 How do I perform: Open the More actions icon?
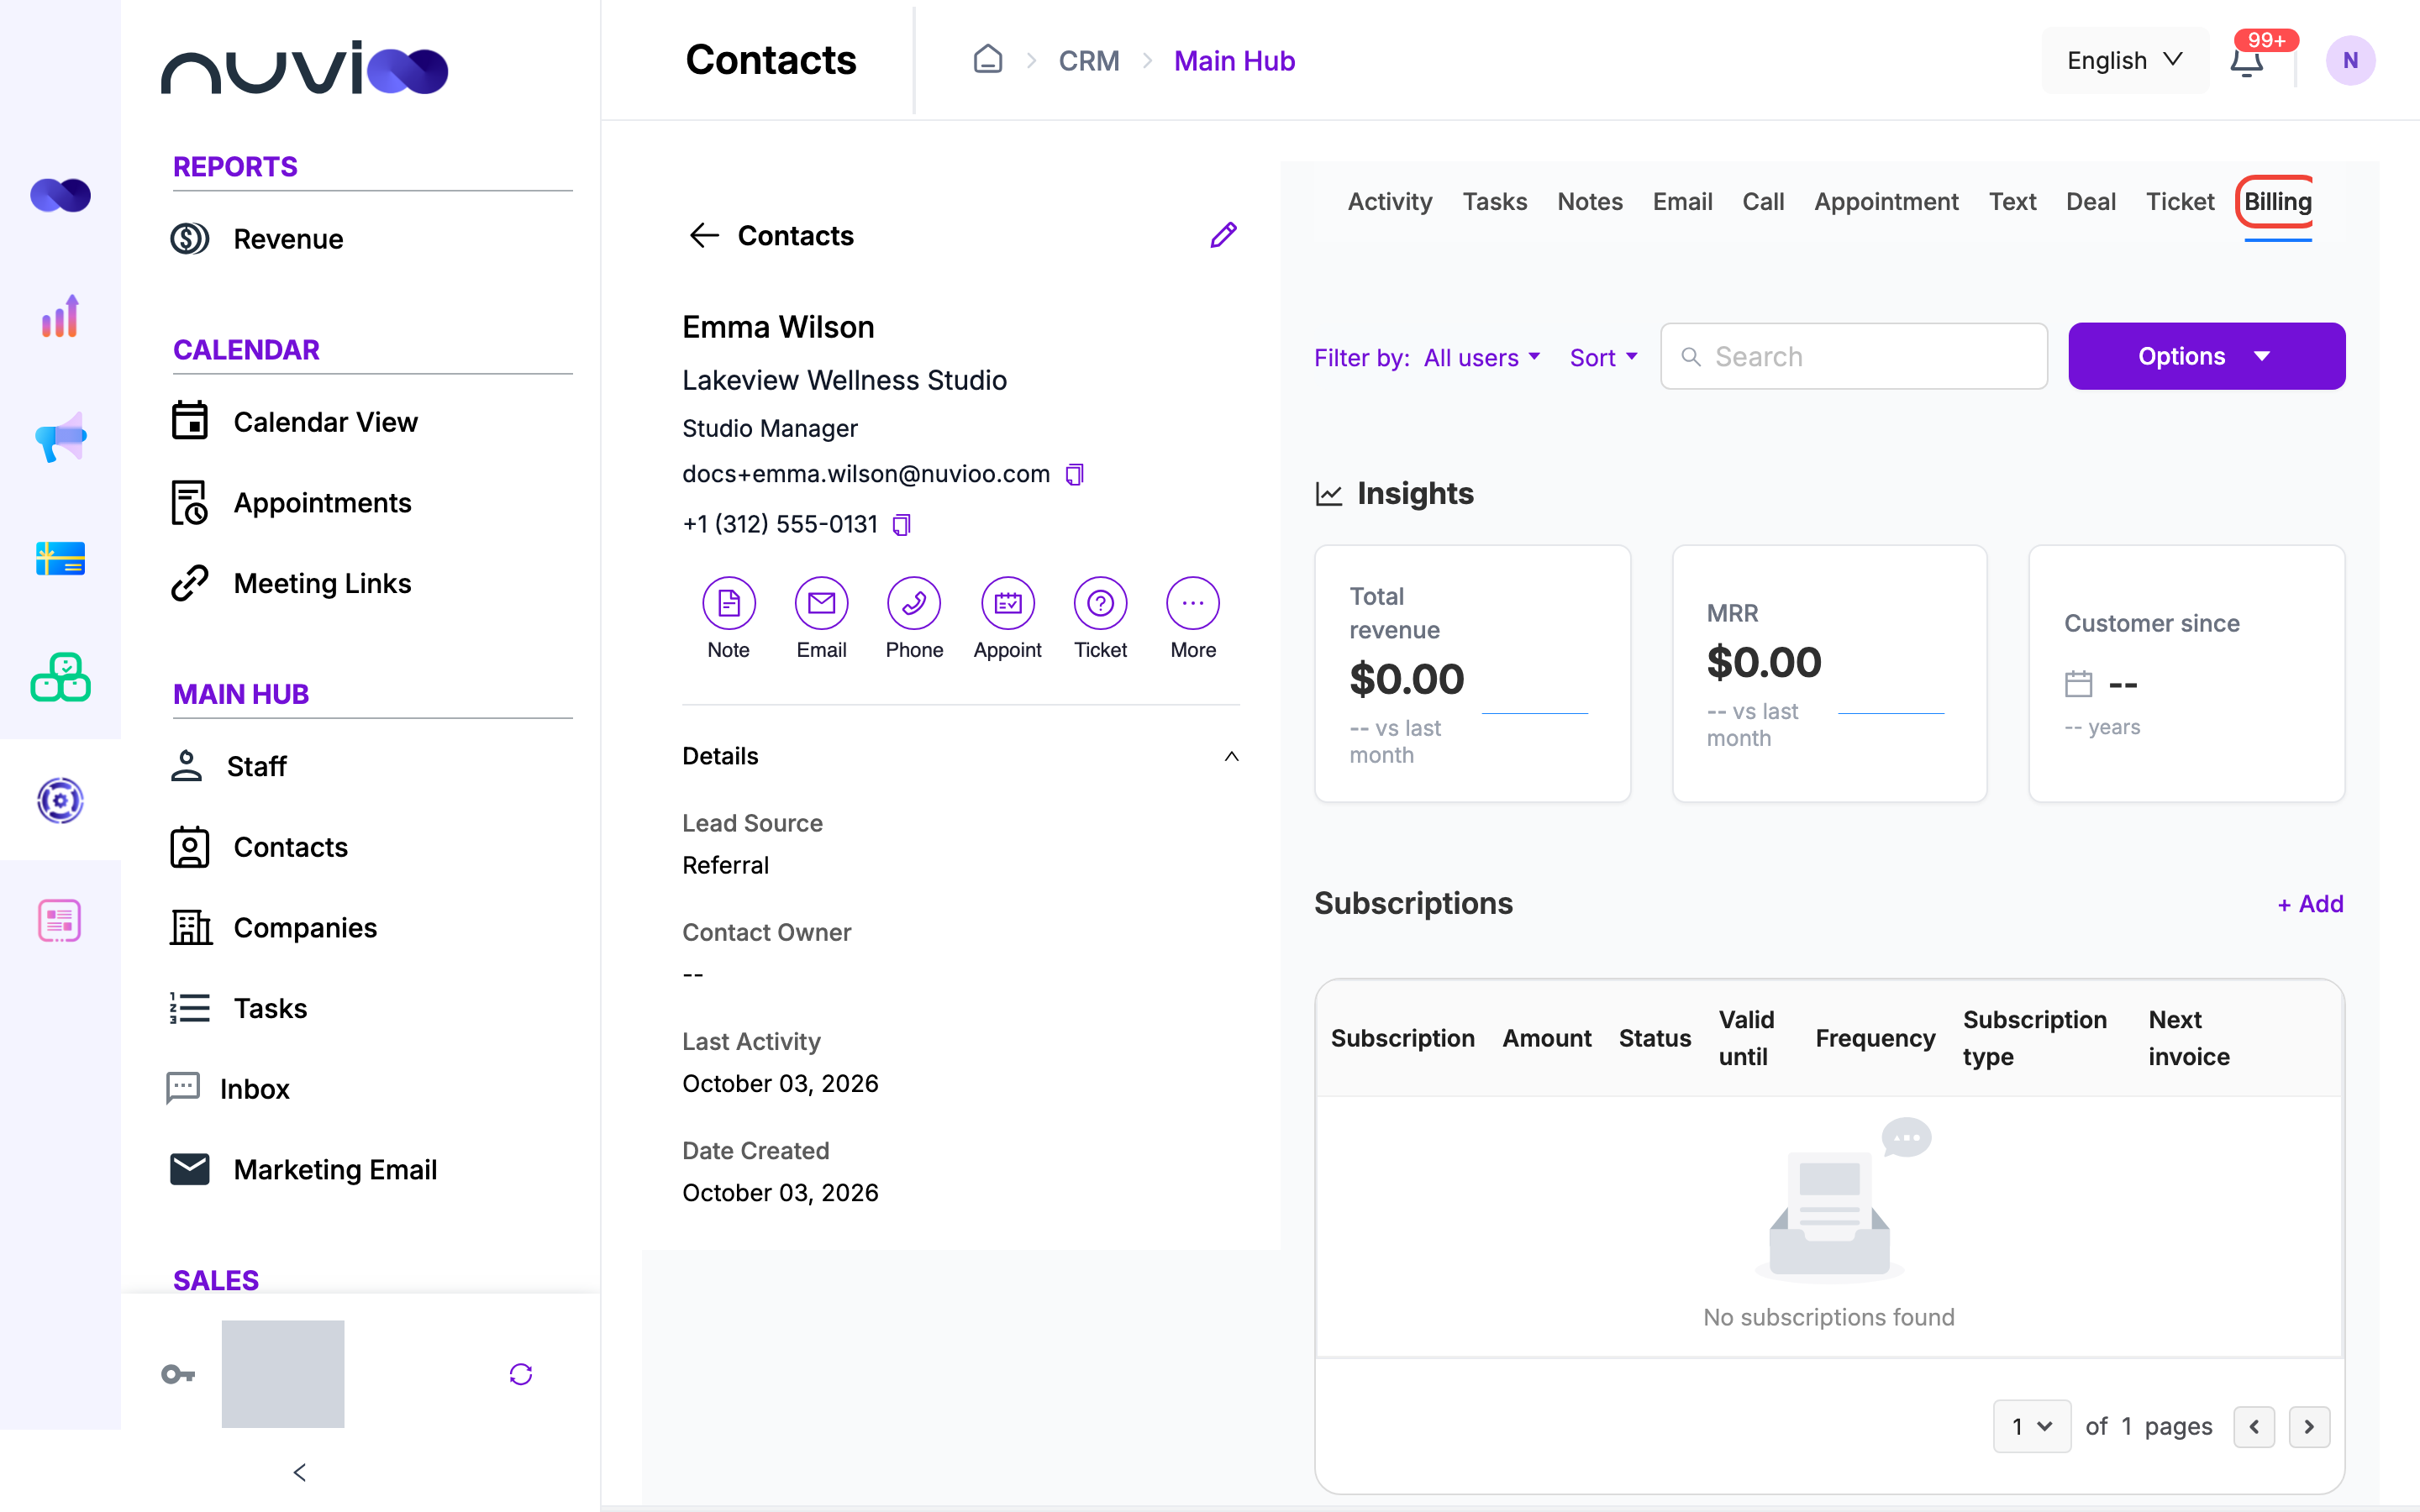click(x=1193, y=603)
